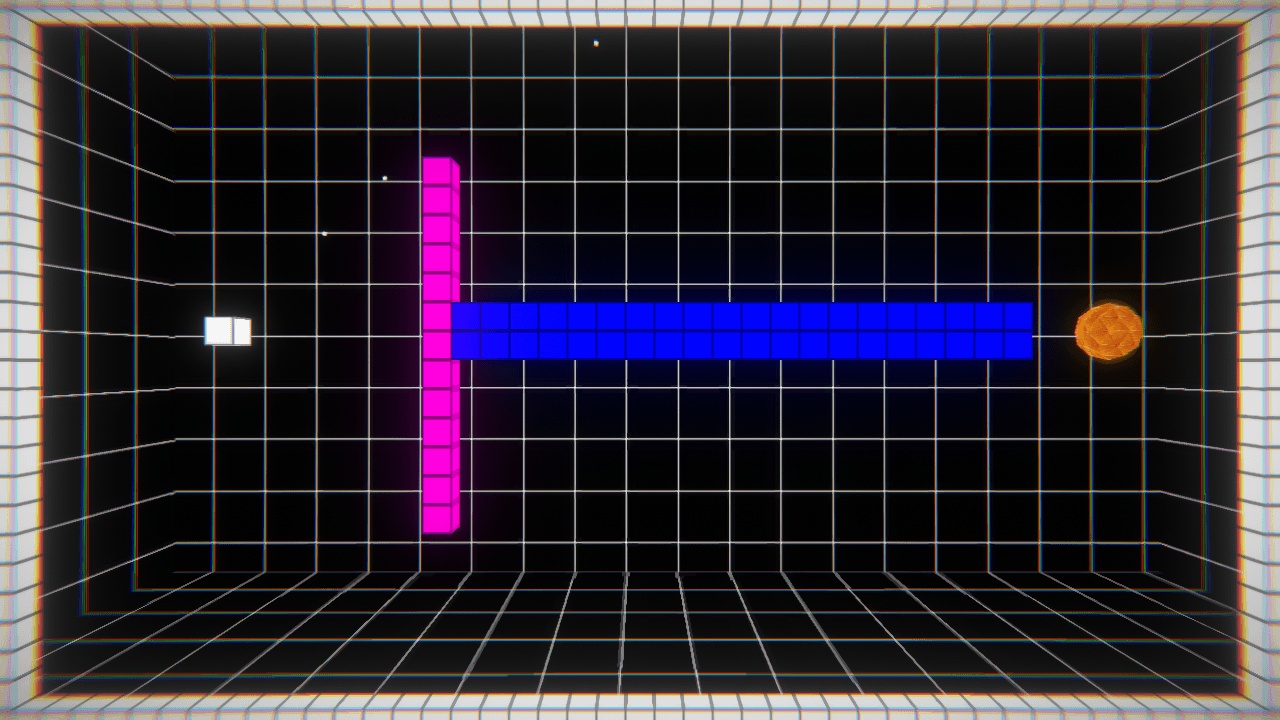Click the small white dot near the top center
Image resolution: width=1280 pixels, height=720 pixels.
596,43
